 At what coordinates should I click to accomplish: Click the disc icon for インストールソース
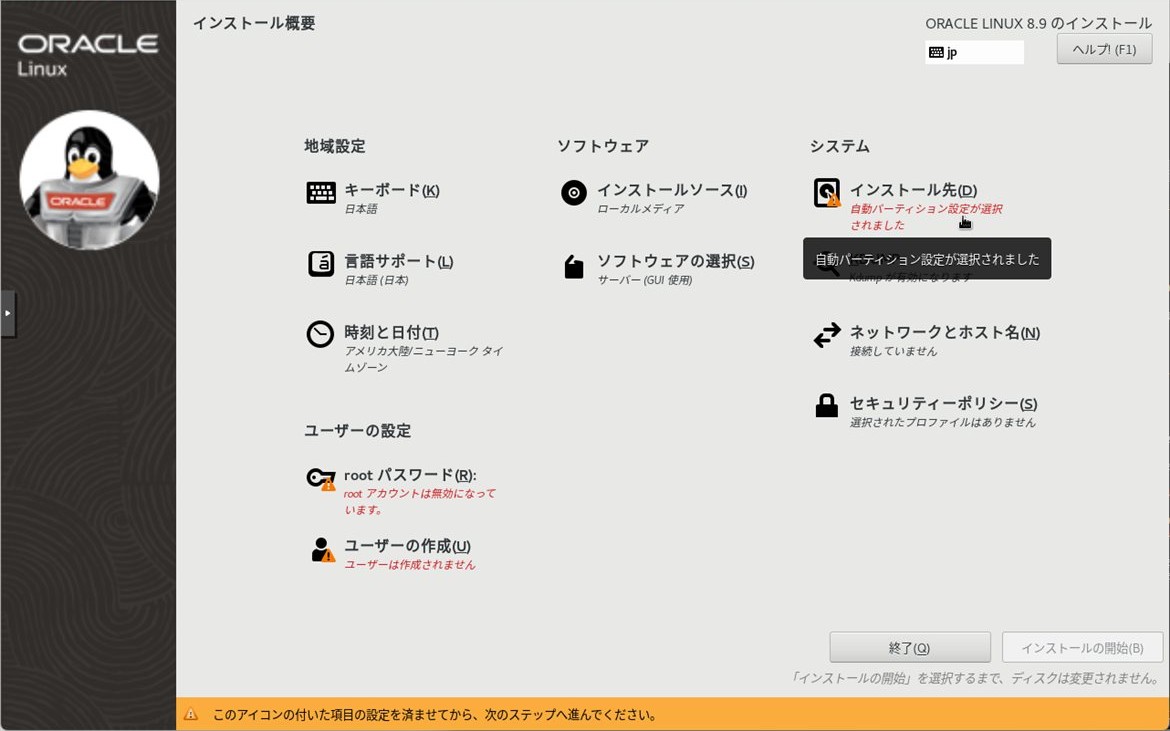574,192
